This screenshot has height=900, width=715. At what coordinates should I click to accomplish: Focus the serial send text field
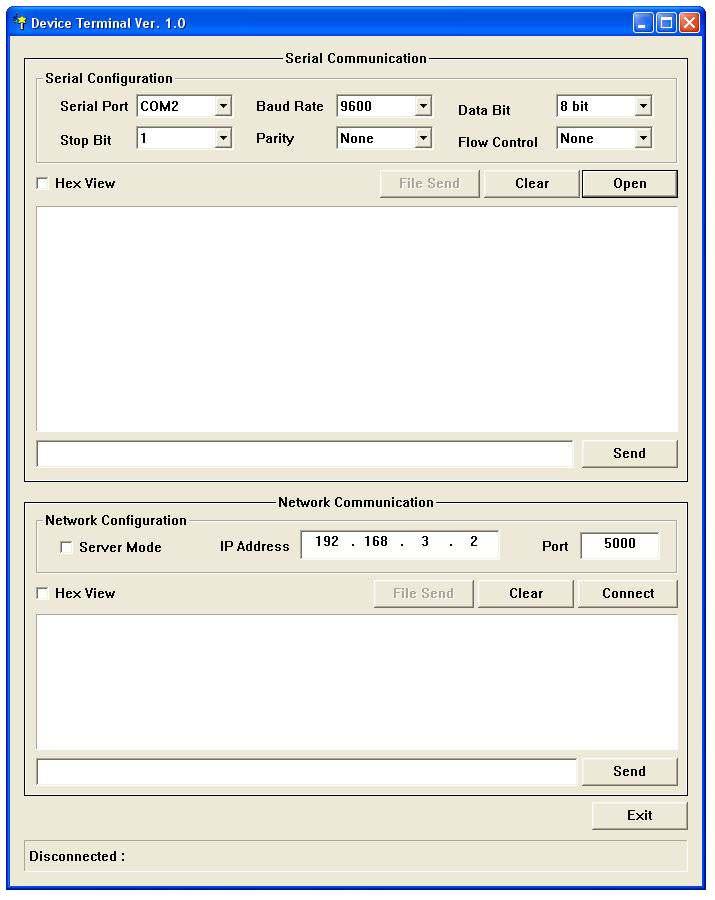(x=305, y=454)
